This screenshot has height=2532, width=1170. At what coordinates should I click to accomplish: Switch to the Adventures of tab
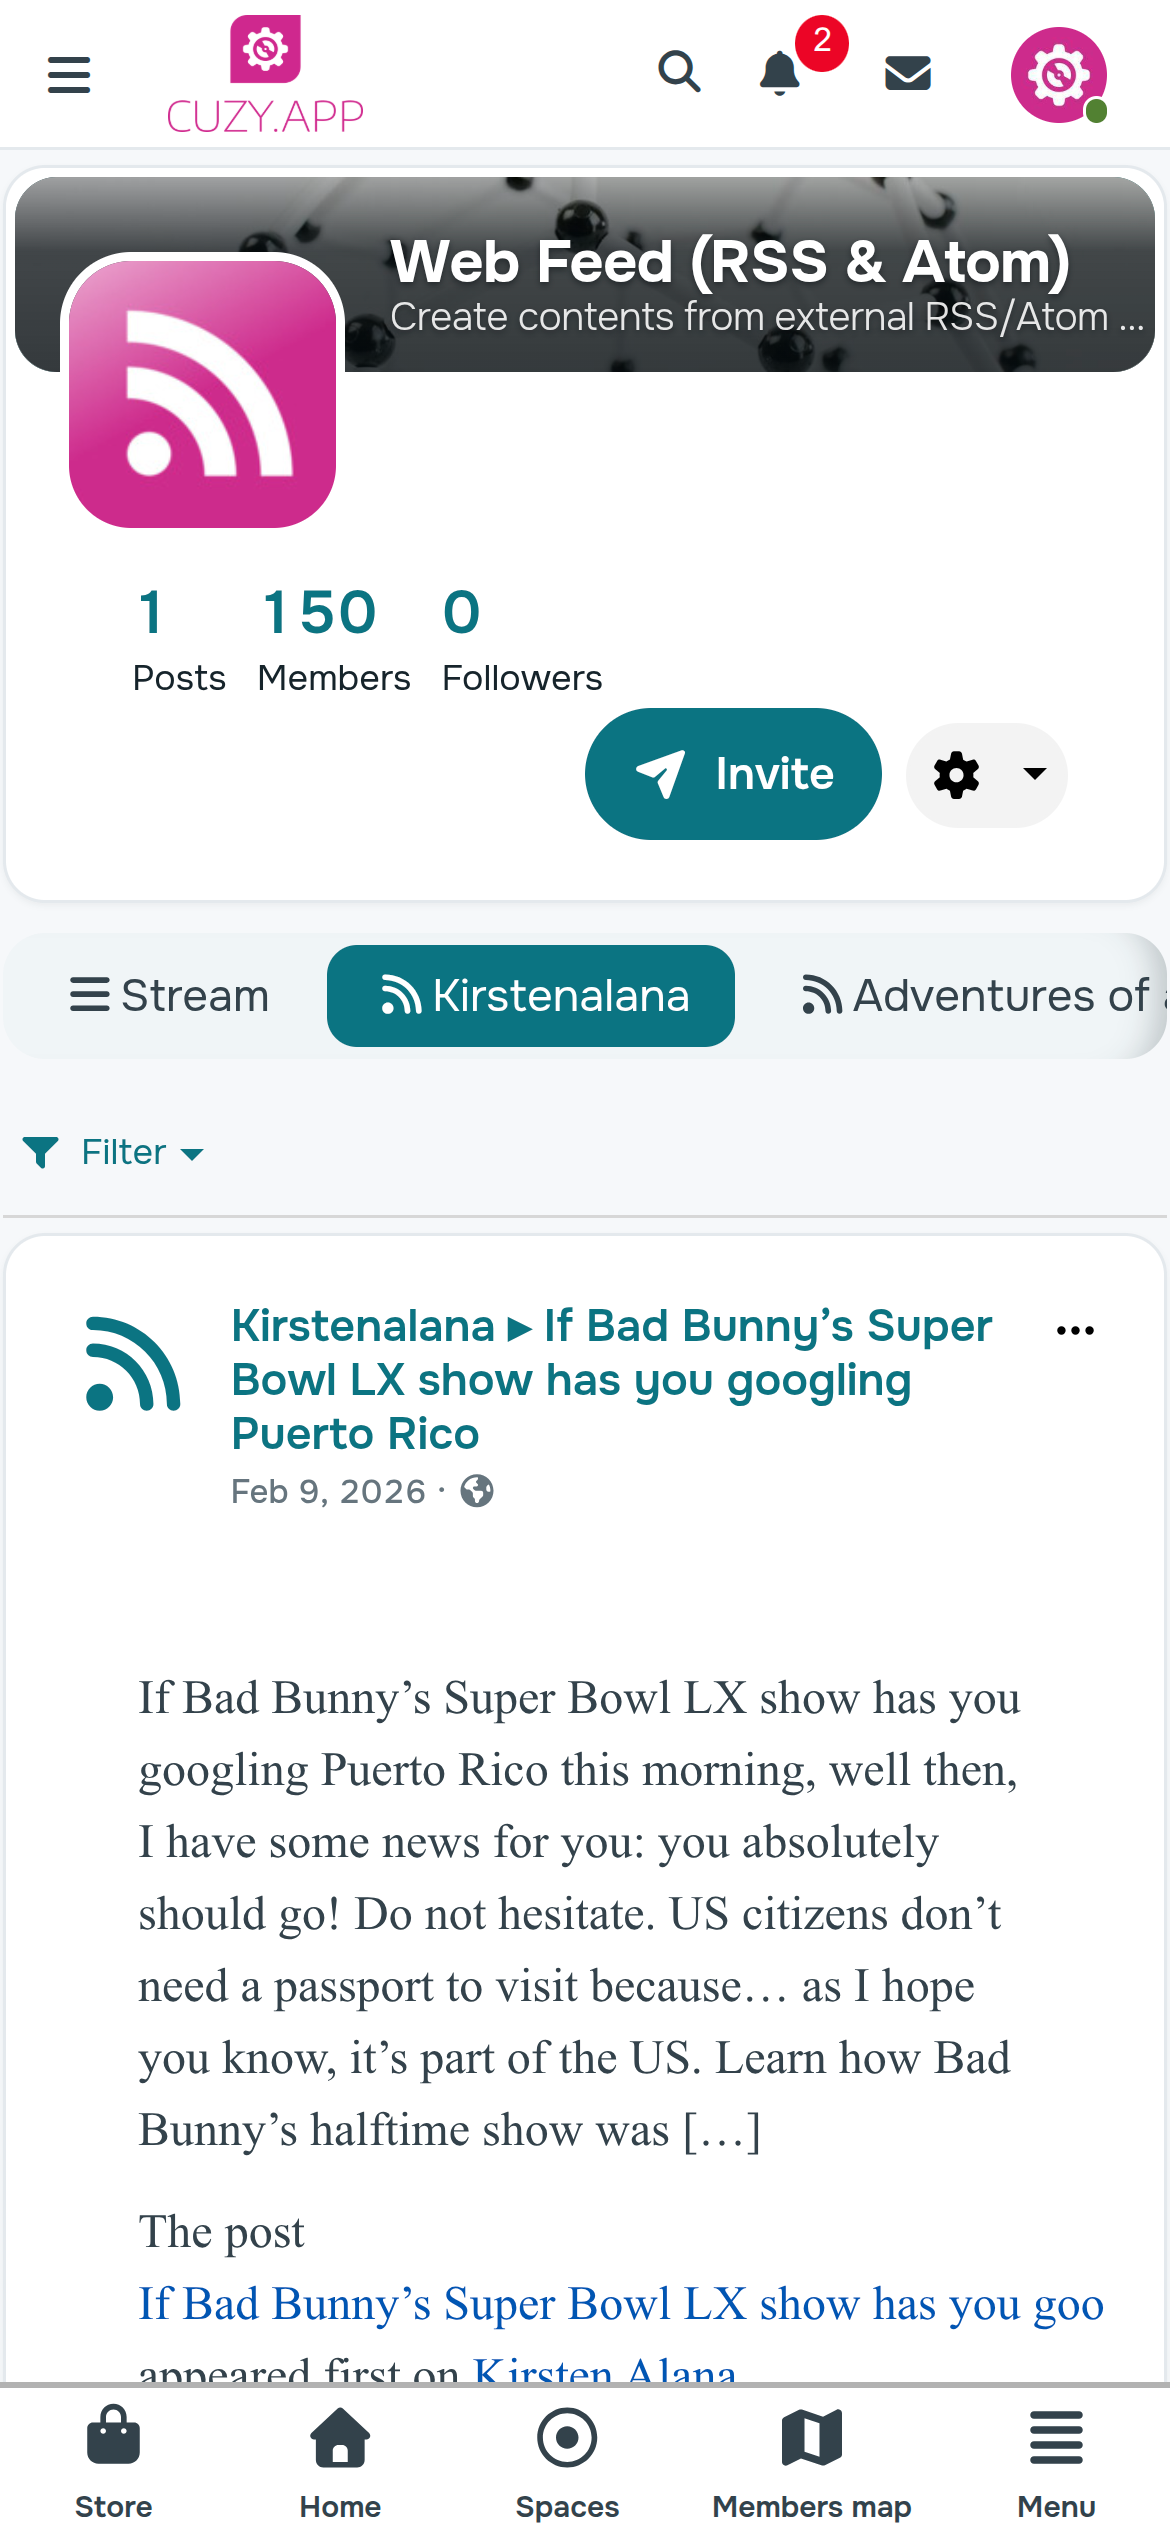[980, 996]
